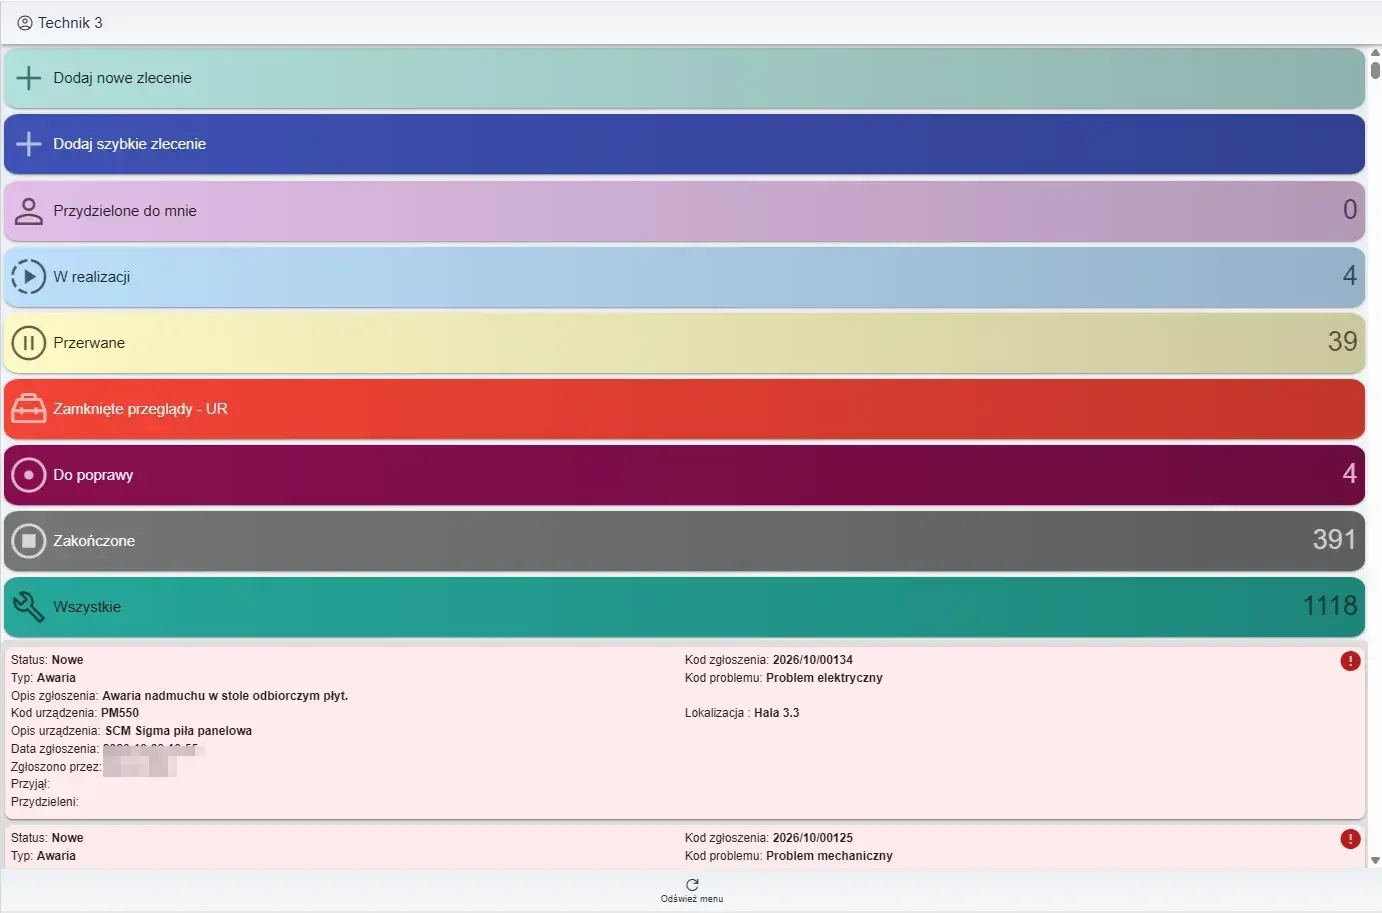The height and width of the screenshot is (913, 1382).
Task: Show all 1118 orders in Wszystkie
Action: click(x=684, y=607)
